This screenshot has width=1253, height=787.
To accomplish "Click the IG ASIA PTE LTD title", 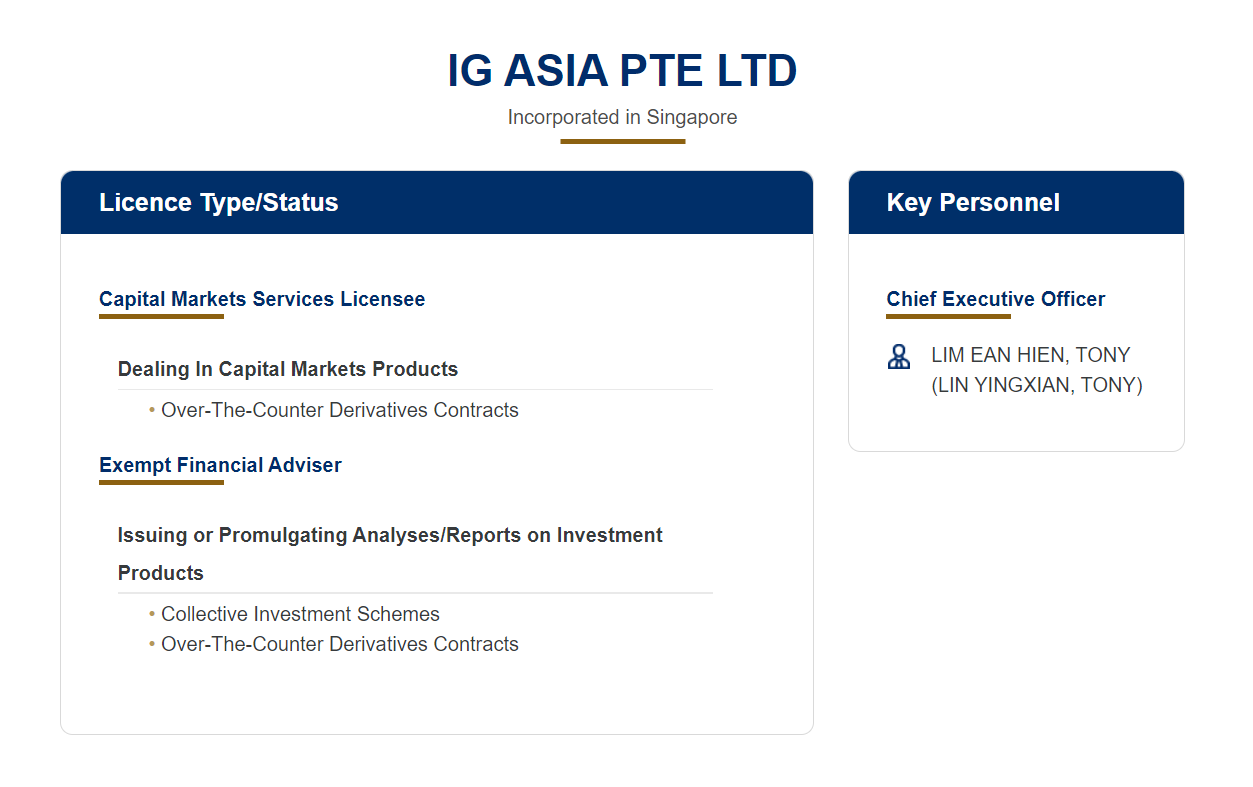I will coord(622,71).
